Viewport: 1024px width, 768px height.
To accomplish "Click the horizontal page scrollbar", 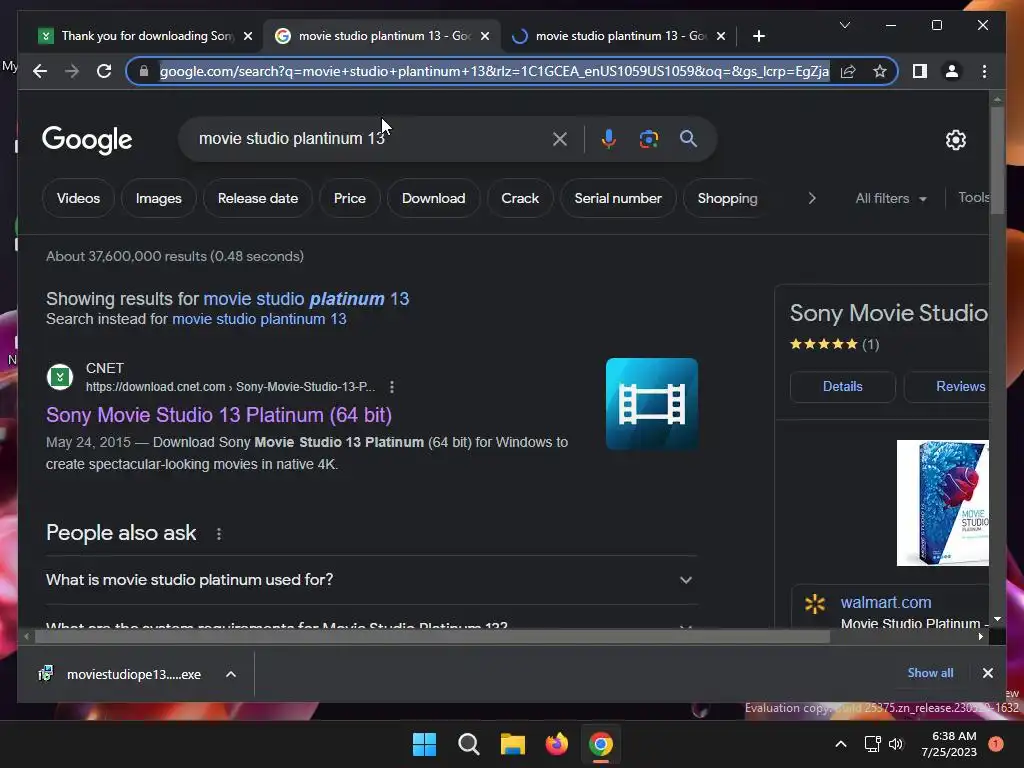I will 432,637.
